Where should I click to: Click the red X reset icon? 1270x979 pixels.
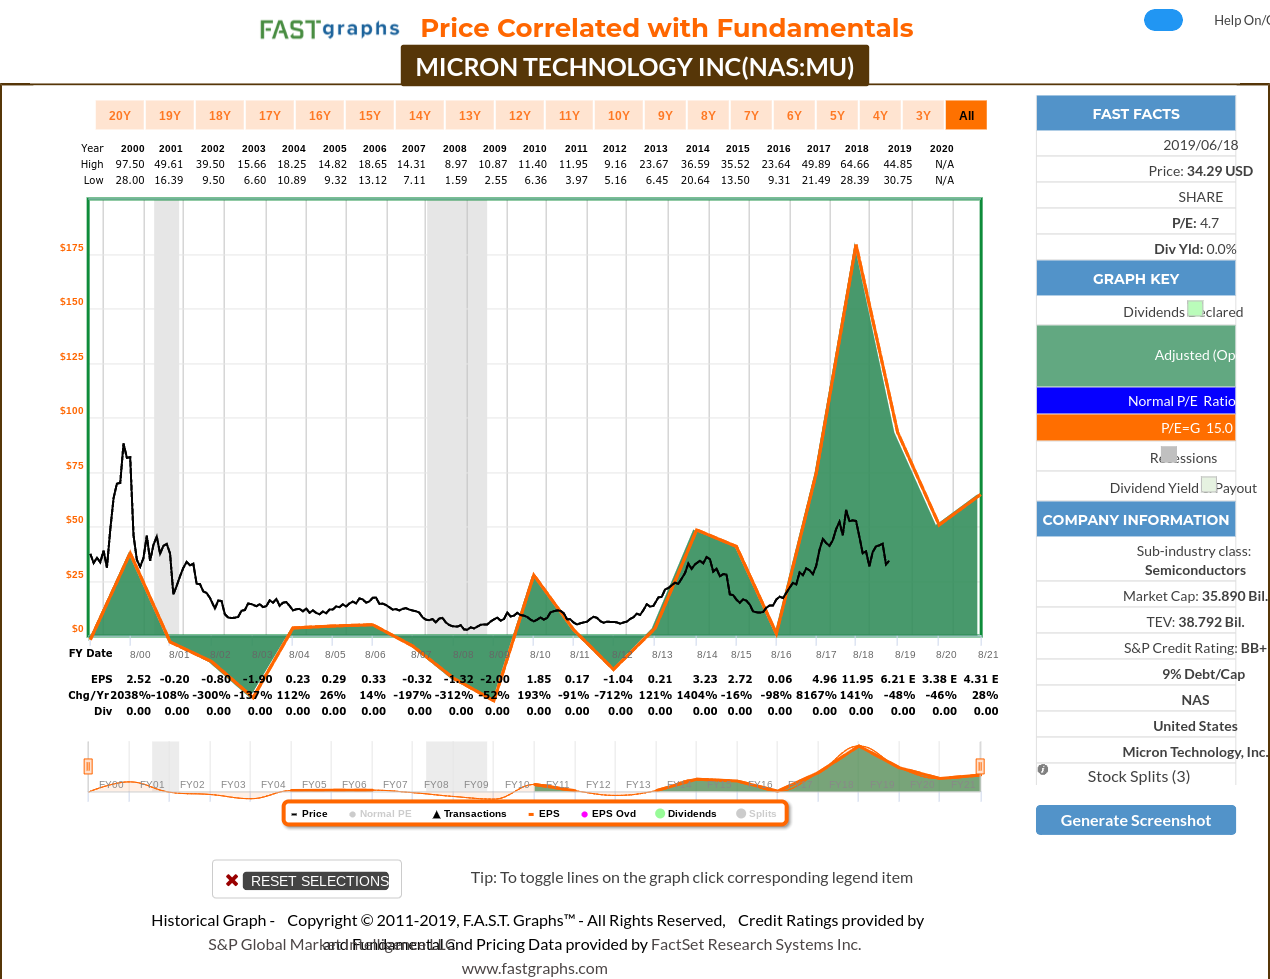tap(232, 880)
